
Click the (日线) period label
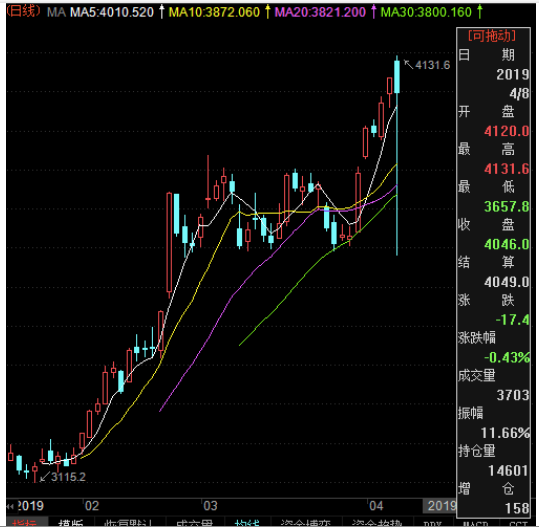23,11
